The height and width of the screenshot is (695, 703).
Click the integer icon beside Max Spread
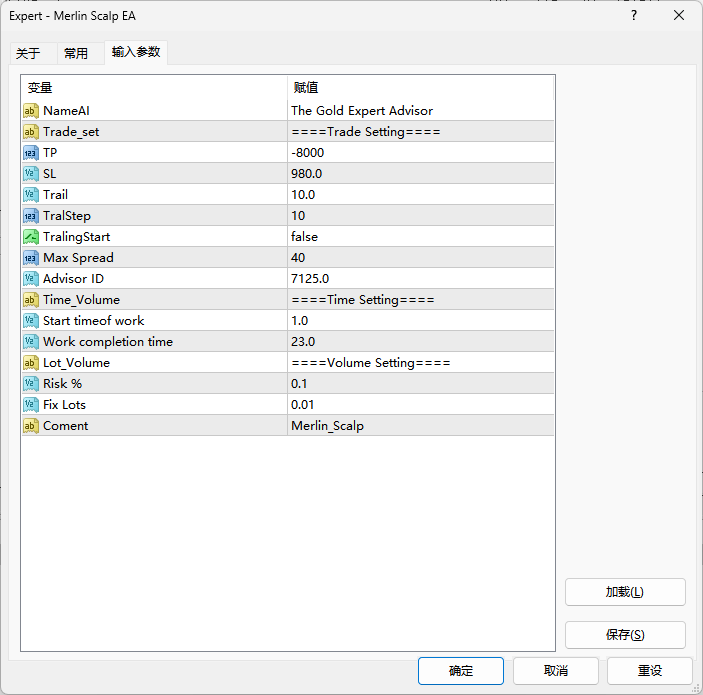(31, 258)
